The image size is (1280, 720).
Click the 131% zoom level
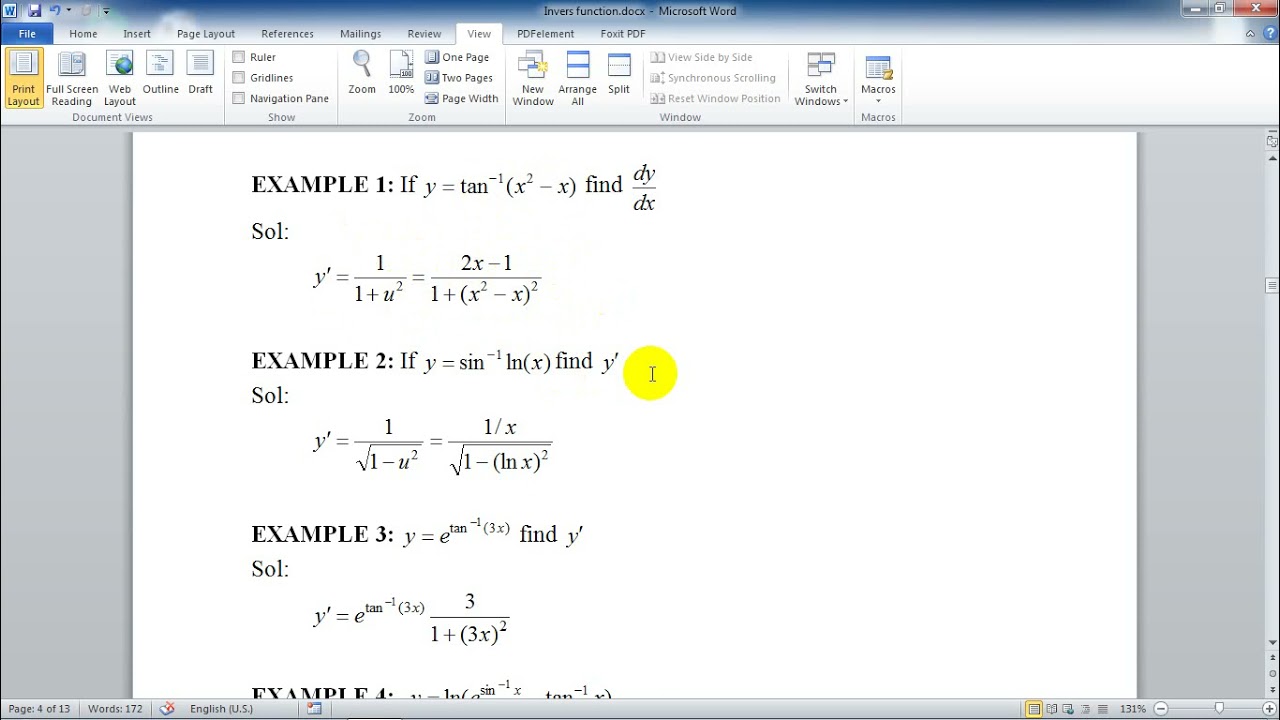pyautogui.click(x=1133, y=709)
